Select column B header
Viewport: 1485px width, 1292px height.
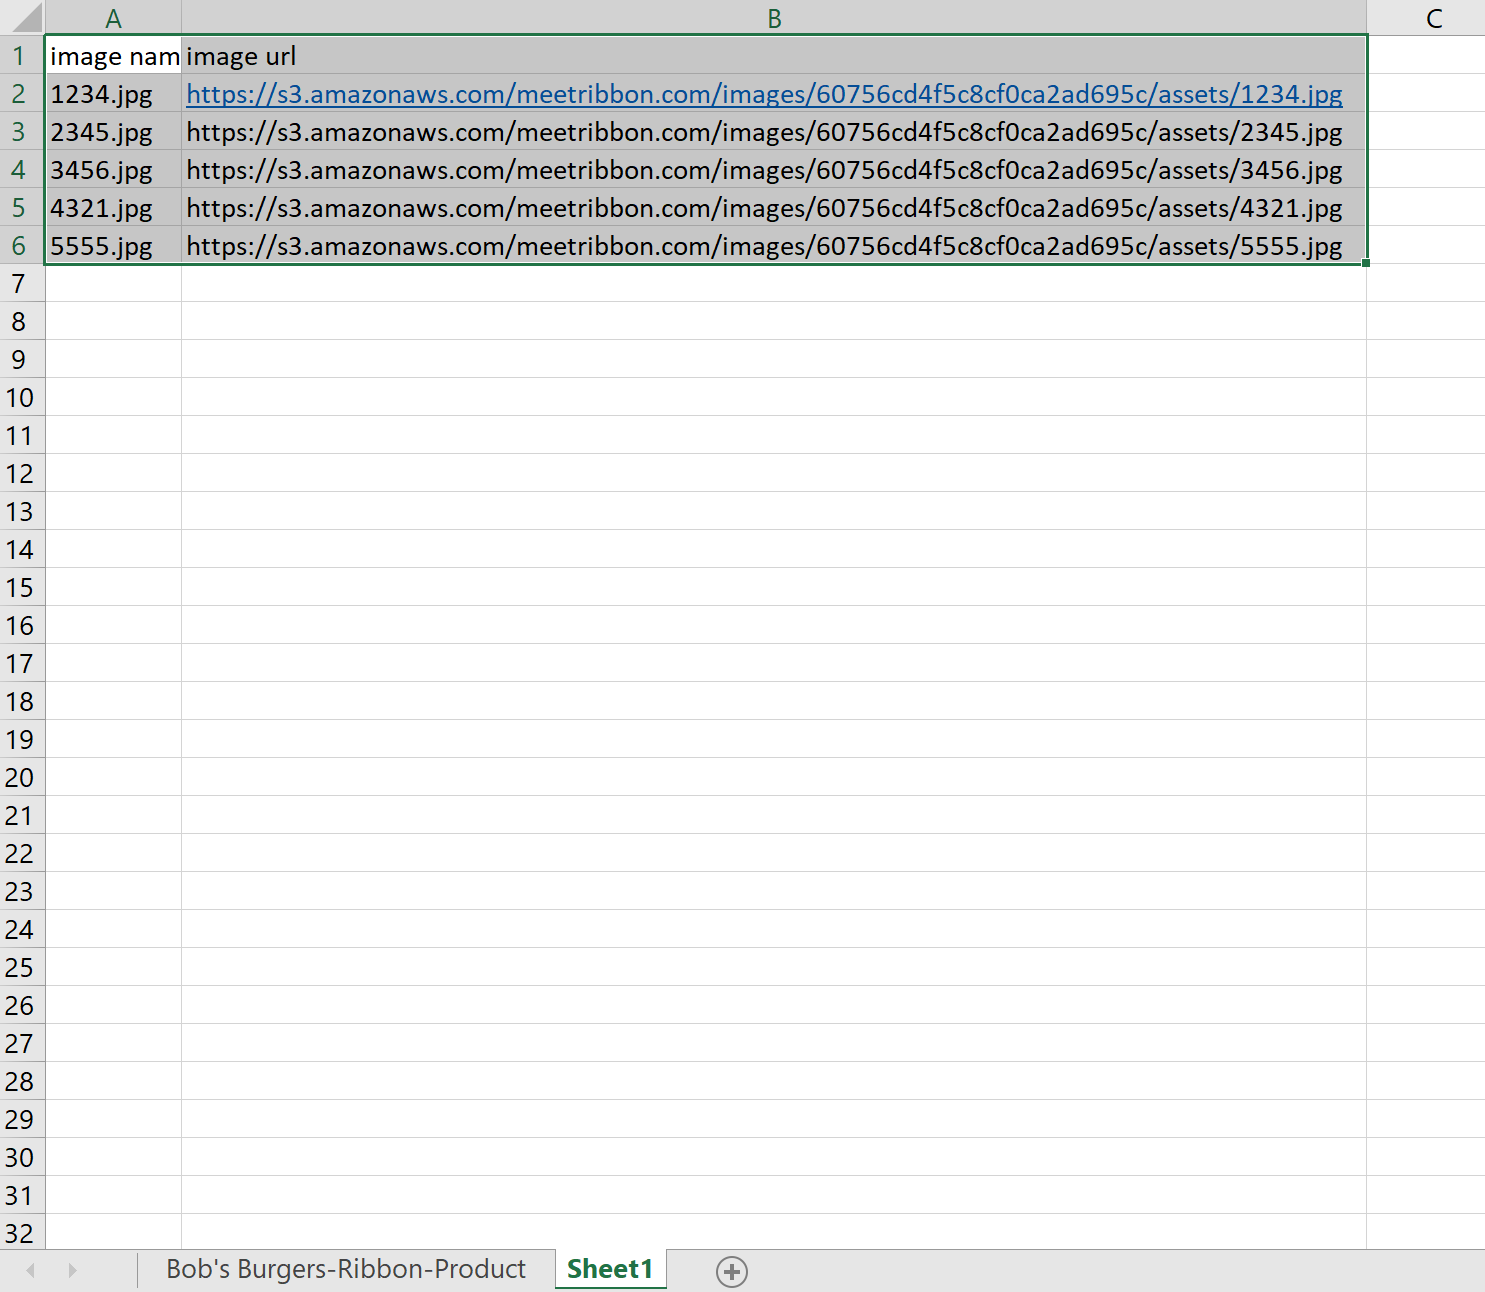(x=773, y=18)
